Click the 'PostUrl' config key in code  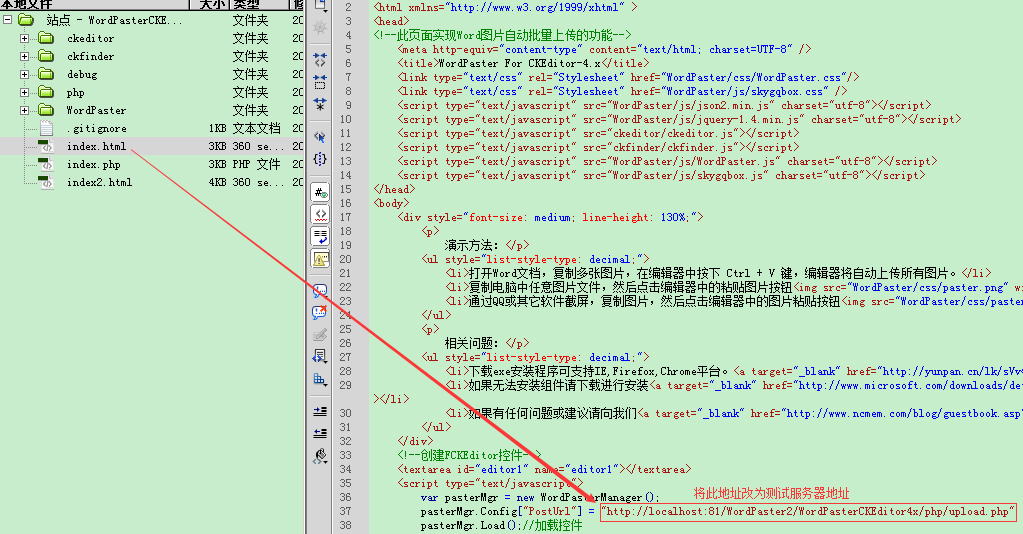click(549, 512)
